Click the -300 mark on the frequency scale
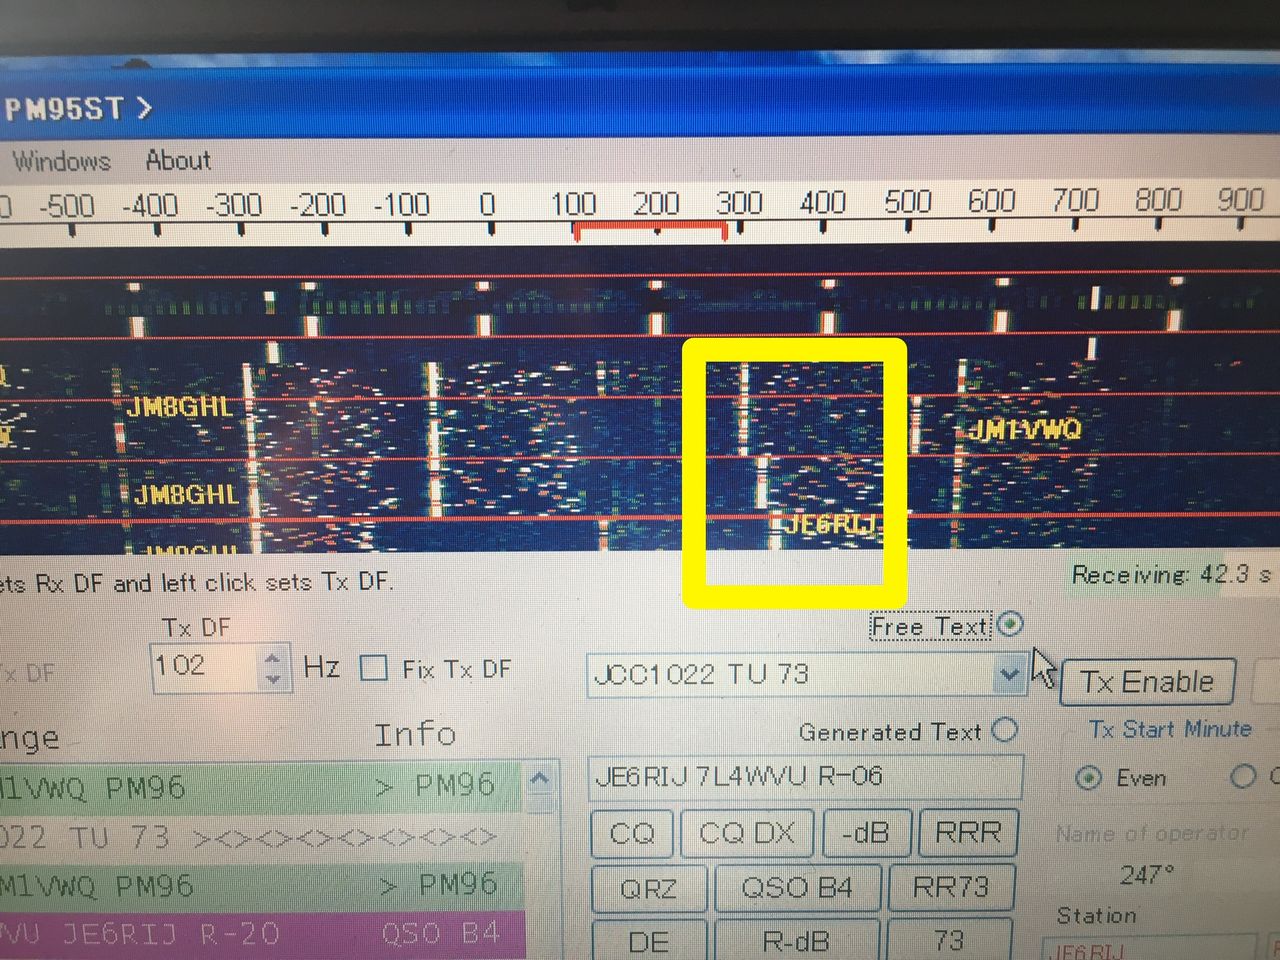 pos(234,205)
